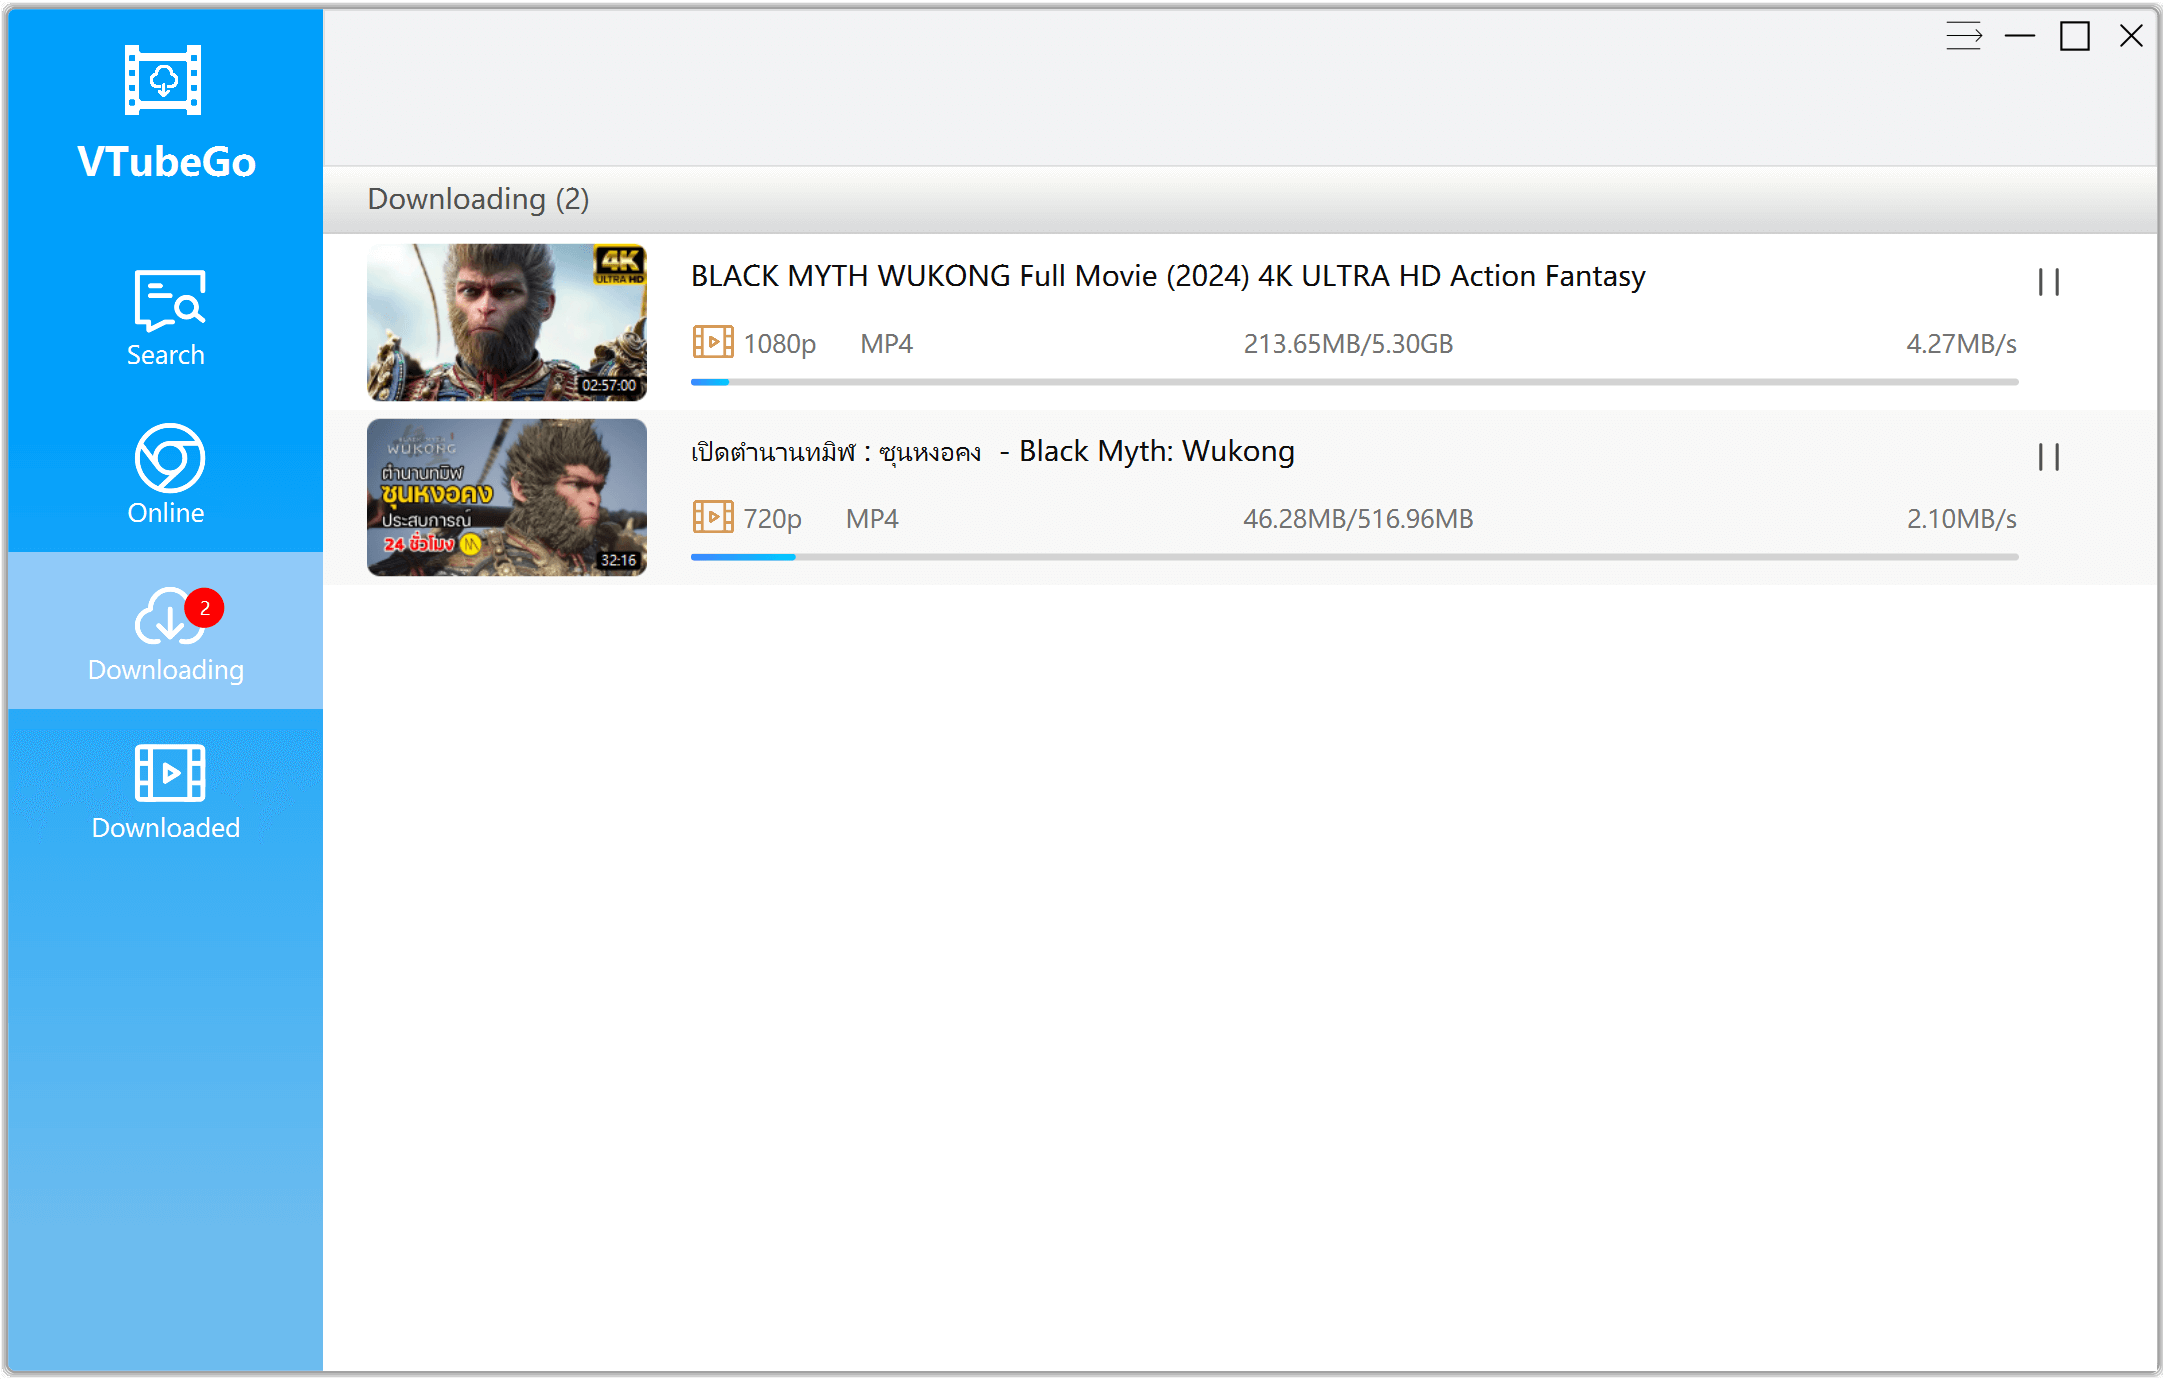Open the top-right arrow menu icon
Screen dimensions: 2163x1380
[x=1964, y=35]
